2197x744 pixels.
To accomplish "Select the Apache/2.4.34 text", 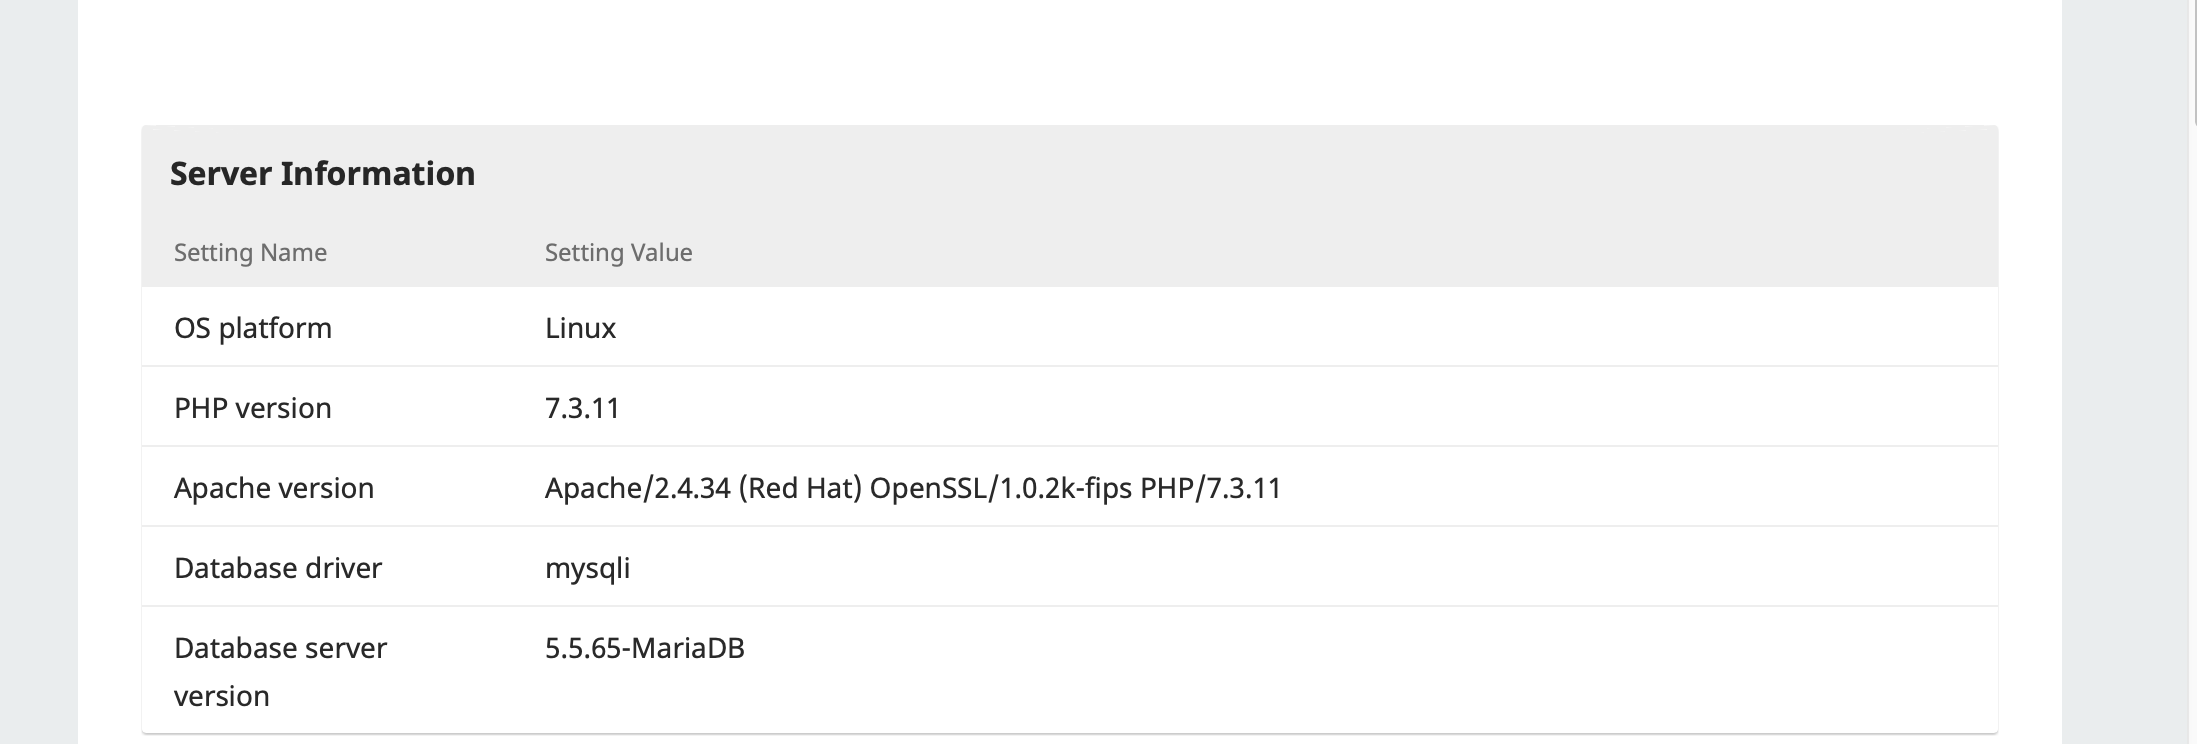I will tap(638, 488).
